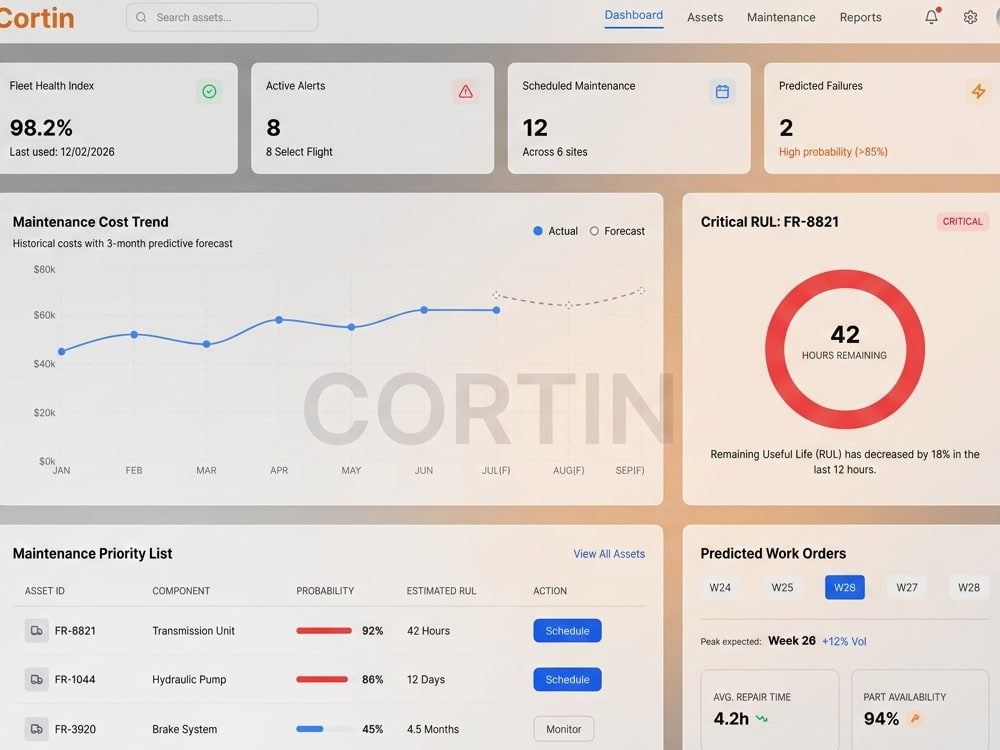Click the FR-3920 asset ID
Viewport: 1000px width, 750px height.
75,729
